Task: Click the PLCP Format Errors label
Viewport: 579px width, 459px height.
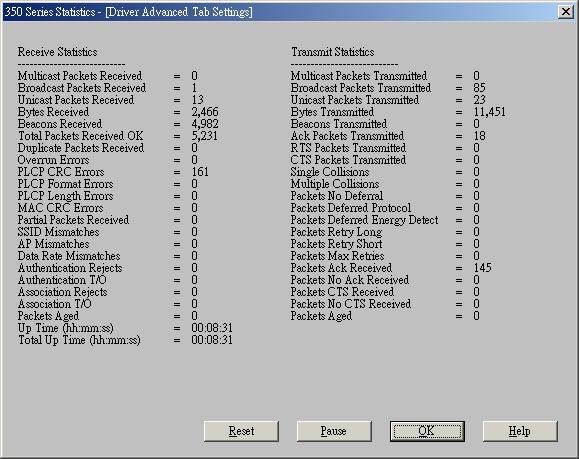Action: pos(65,184)
